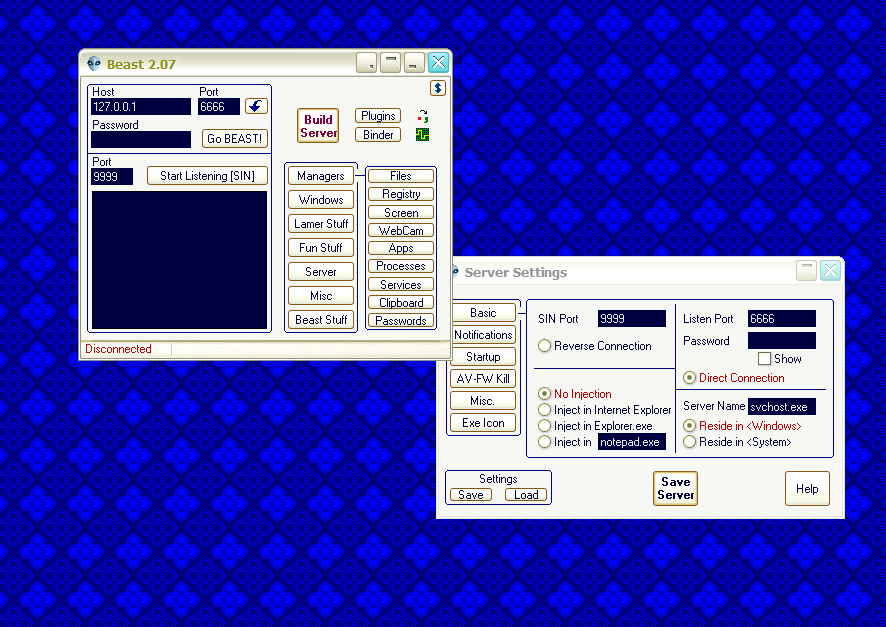886x627 pixels.
Task: Click the Port field showing 6666 in Beast window
Action: pyautogui.click(x=219, y=107)
